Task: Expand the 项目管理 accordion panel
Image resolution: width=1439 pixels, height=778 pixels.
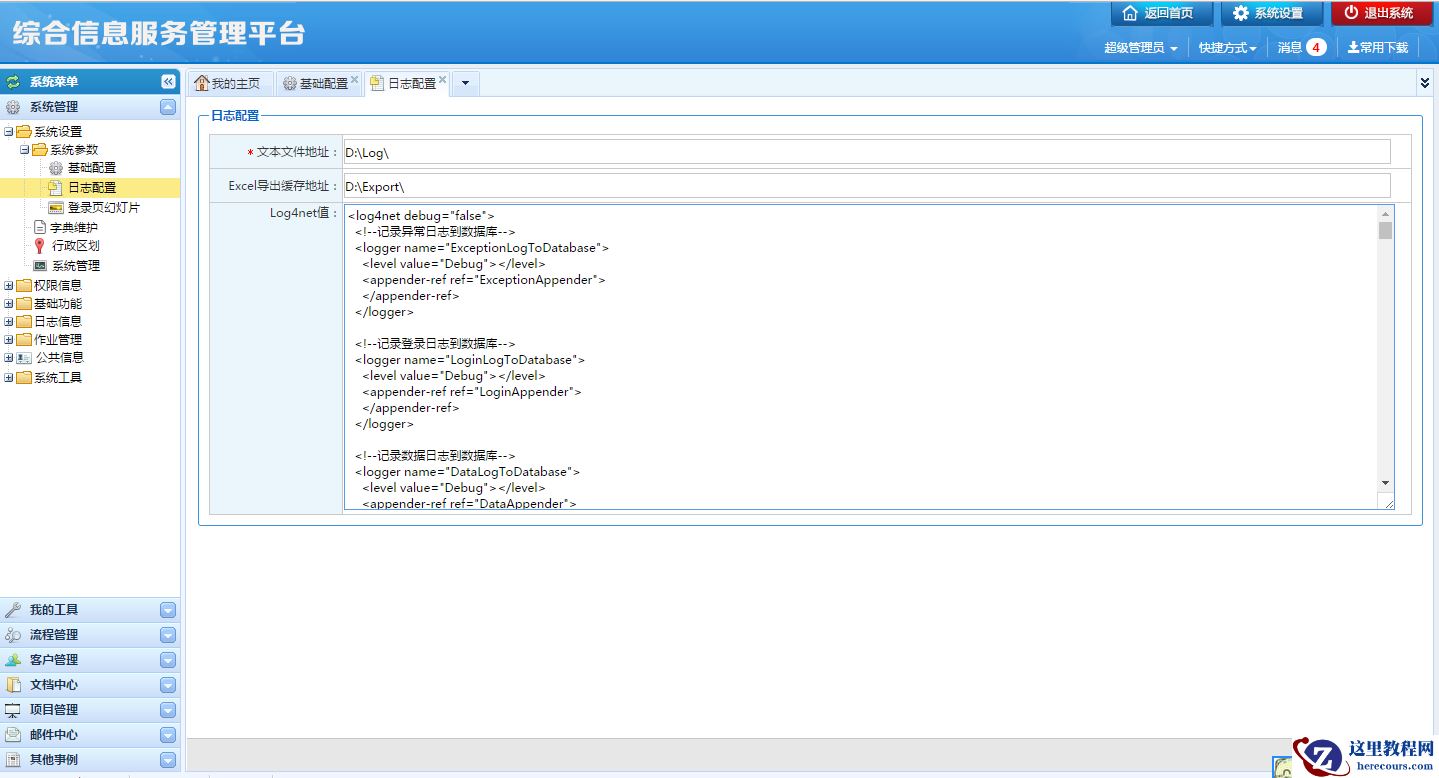Action: [x=168, y=710]
